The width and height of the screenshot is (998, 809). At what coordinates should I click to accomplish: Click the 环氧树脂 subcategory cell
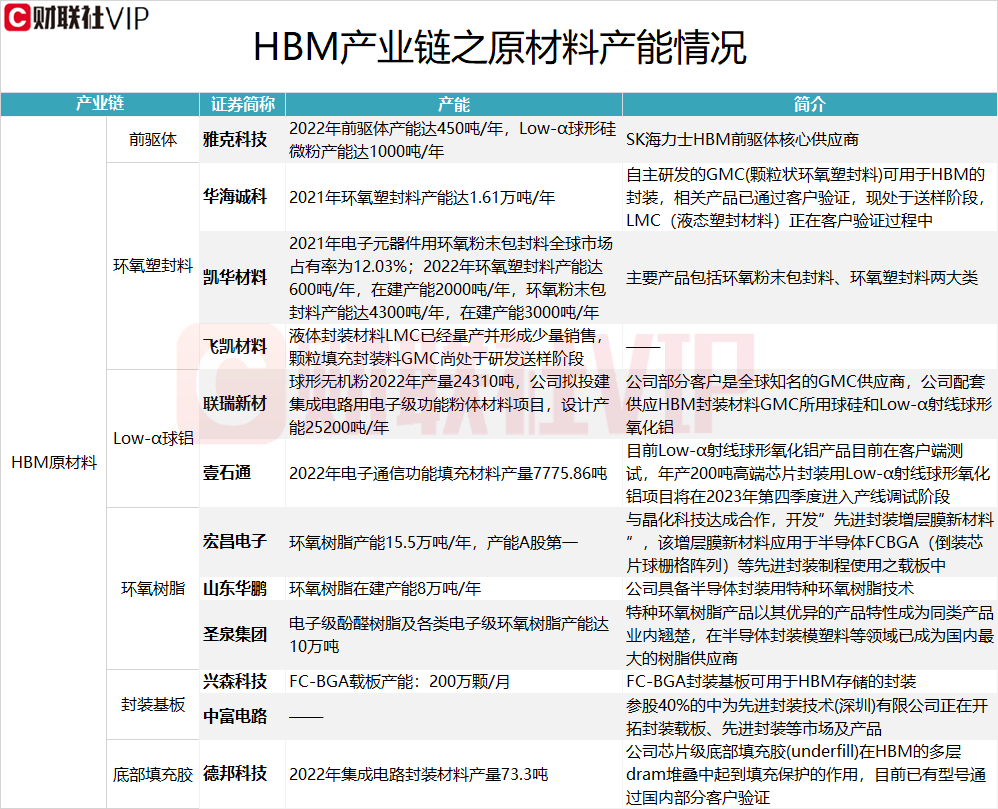point(153,588)
